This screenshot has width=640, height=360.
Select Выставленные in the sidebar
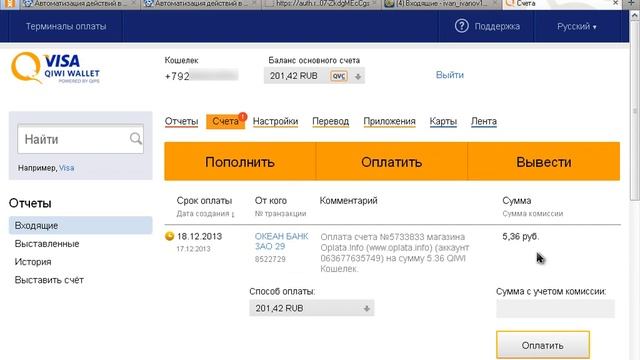(47, 244)
